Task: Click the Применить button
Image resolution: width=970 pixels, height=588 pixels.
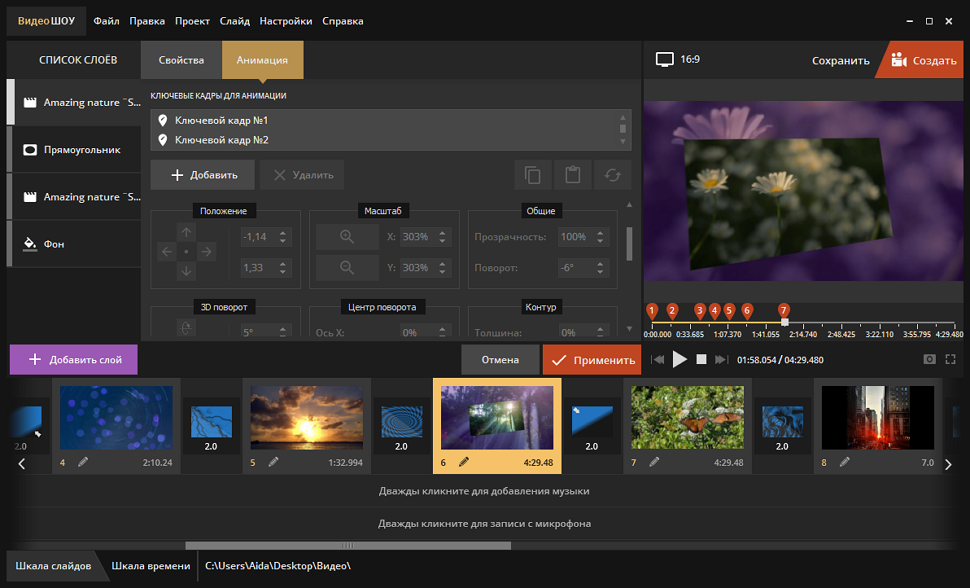Action: click(592, 360)
